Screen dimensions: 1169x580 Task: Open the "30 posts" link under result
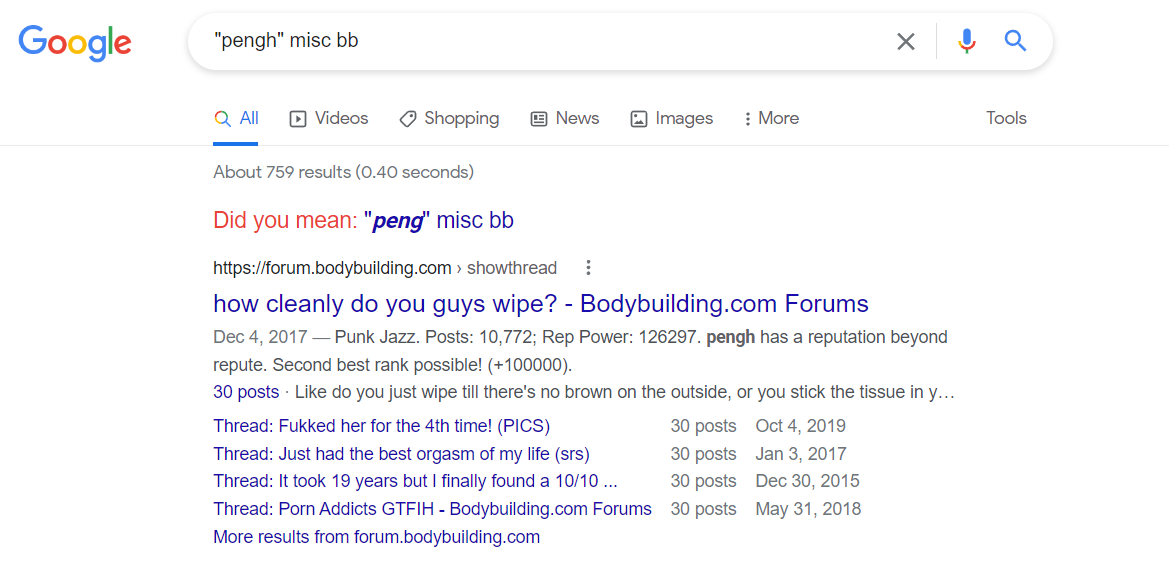coord(246,392)
